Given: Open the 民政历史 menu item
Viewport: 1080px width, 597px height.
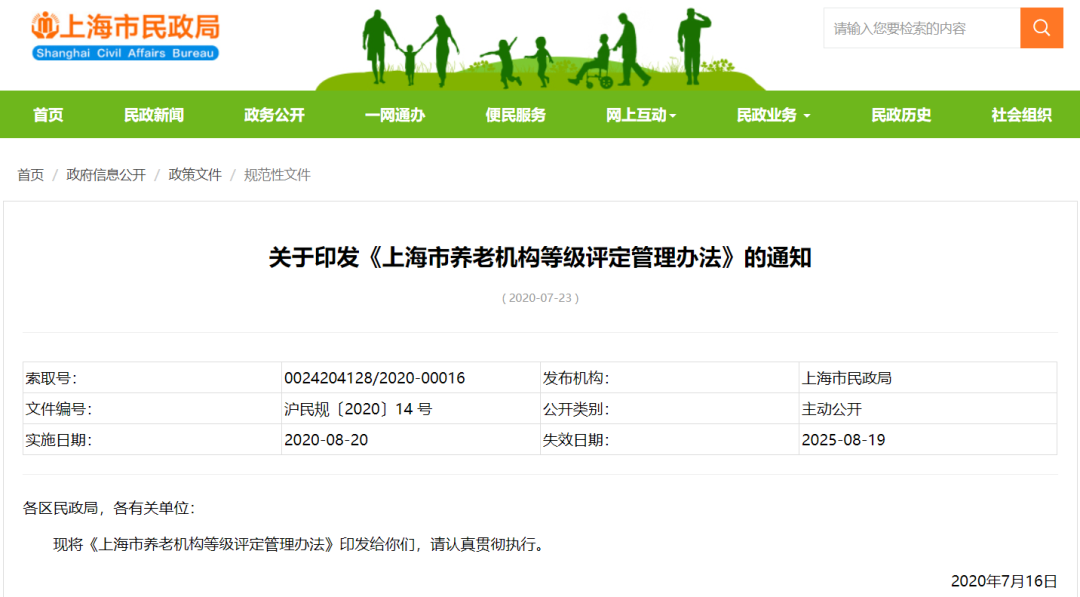Looking at the screenshot, I should 901,115.
